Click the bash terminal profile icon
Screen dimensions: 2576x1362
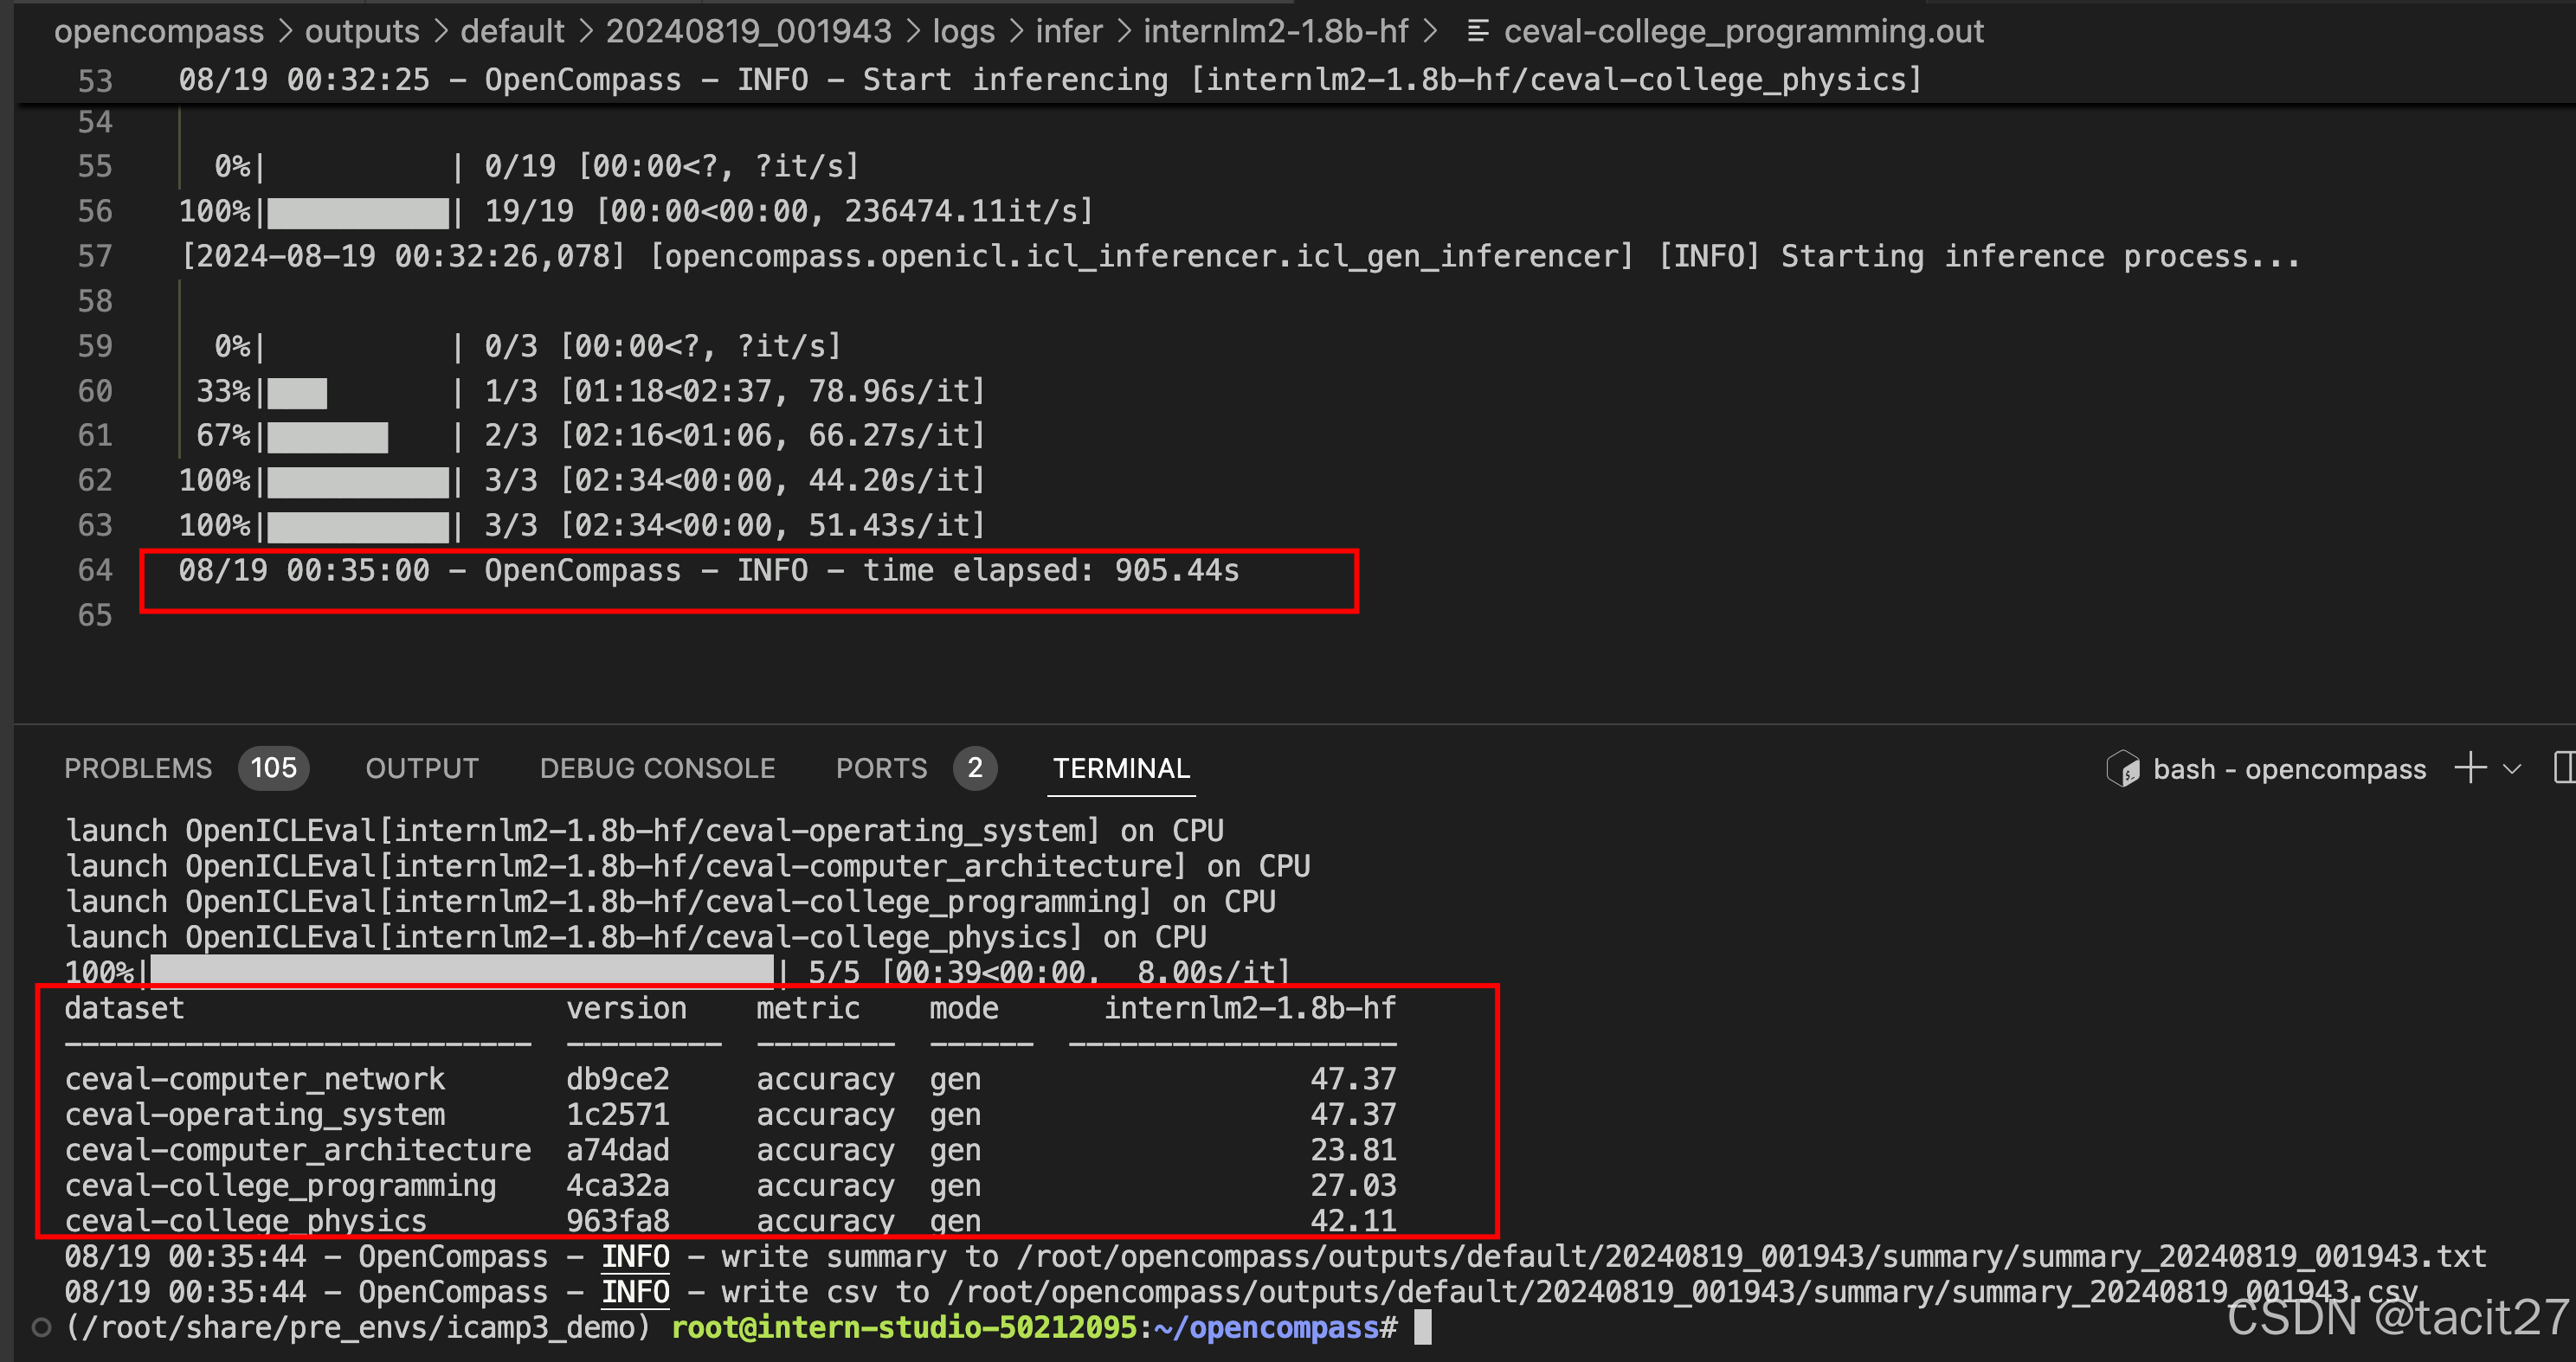point(2122,768)
